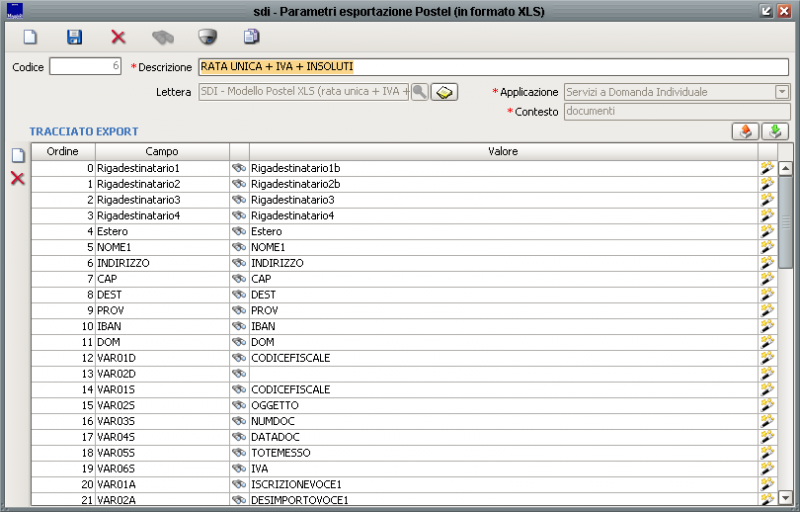Image resolution: width=800 pixels, height=512 pixels.
Task: Add new row to Tracciato Export table
Action: pos(17,155)
